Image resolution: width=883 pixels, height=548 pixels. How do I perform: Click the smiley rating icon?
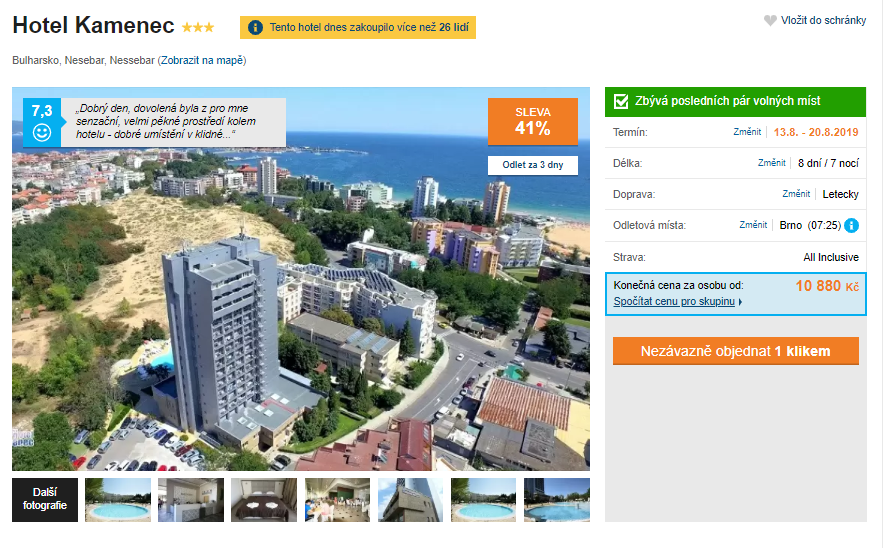tap(42, 132)
